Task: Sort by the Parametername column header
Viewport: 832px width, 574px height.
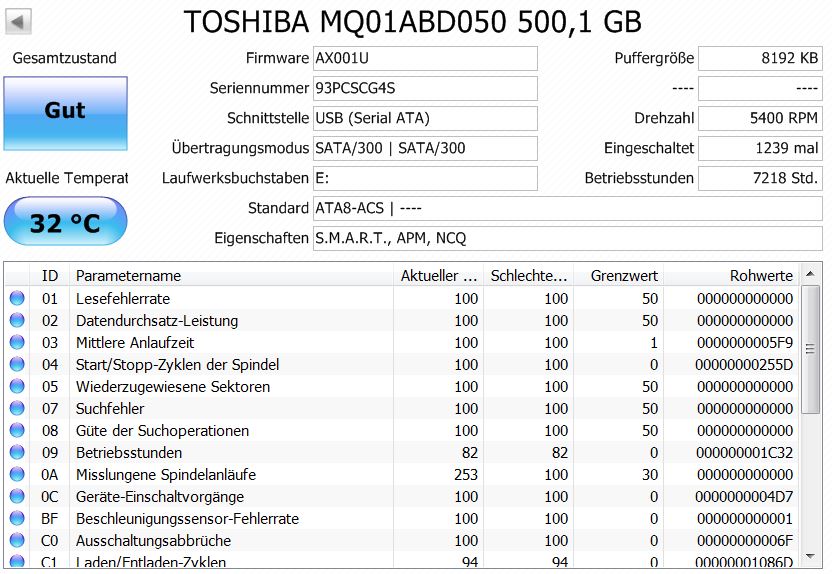Action: click(230, 276)
